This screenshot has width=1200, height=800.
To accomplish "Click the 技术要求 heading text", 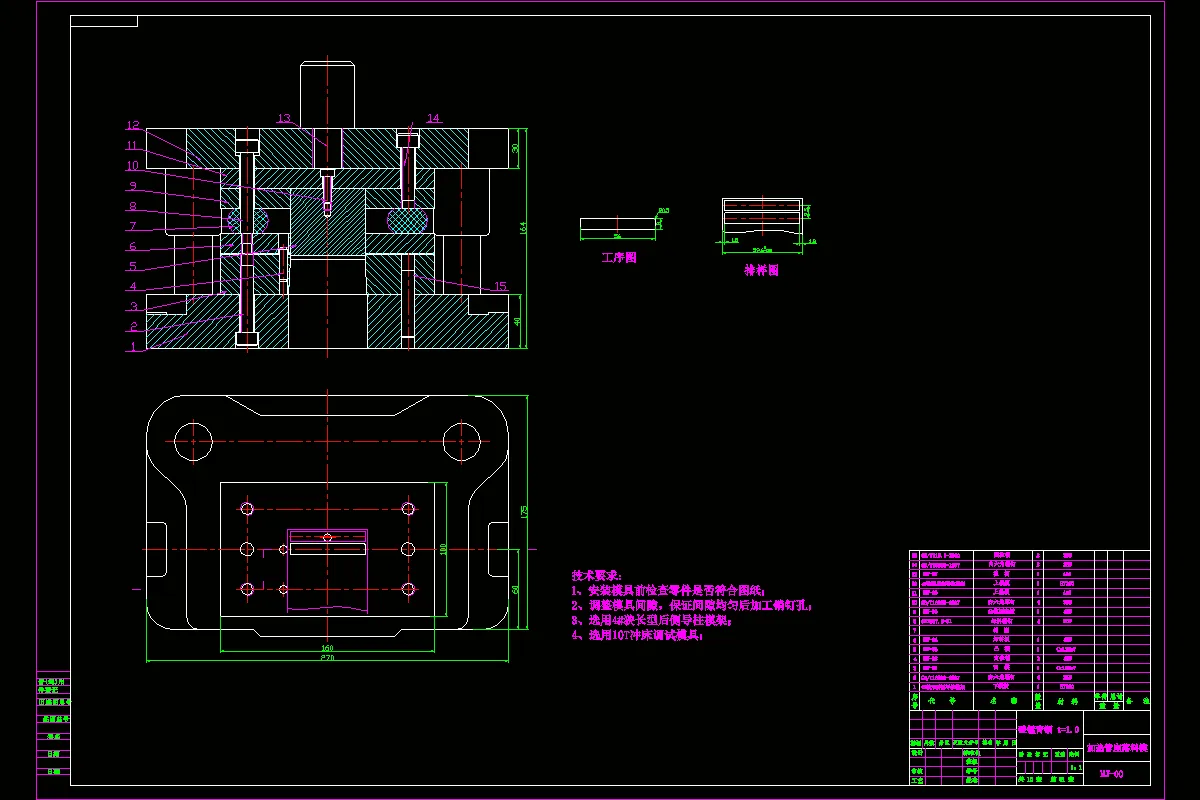I will click(597, 575).
